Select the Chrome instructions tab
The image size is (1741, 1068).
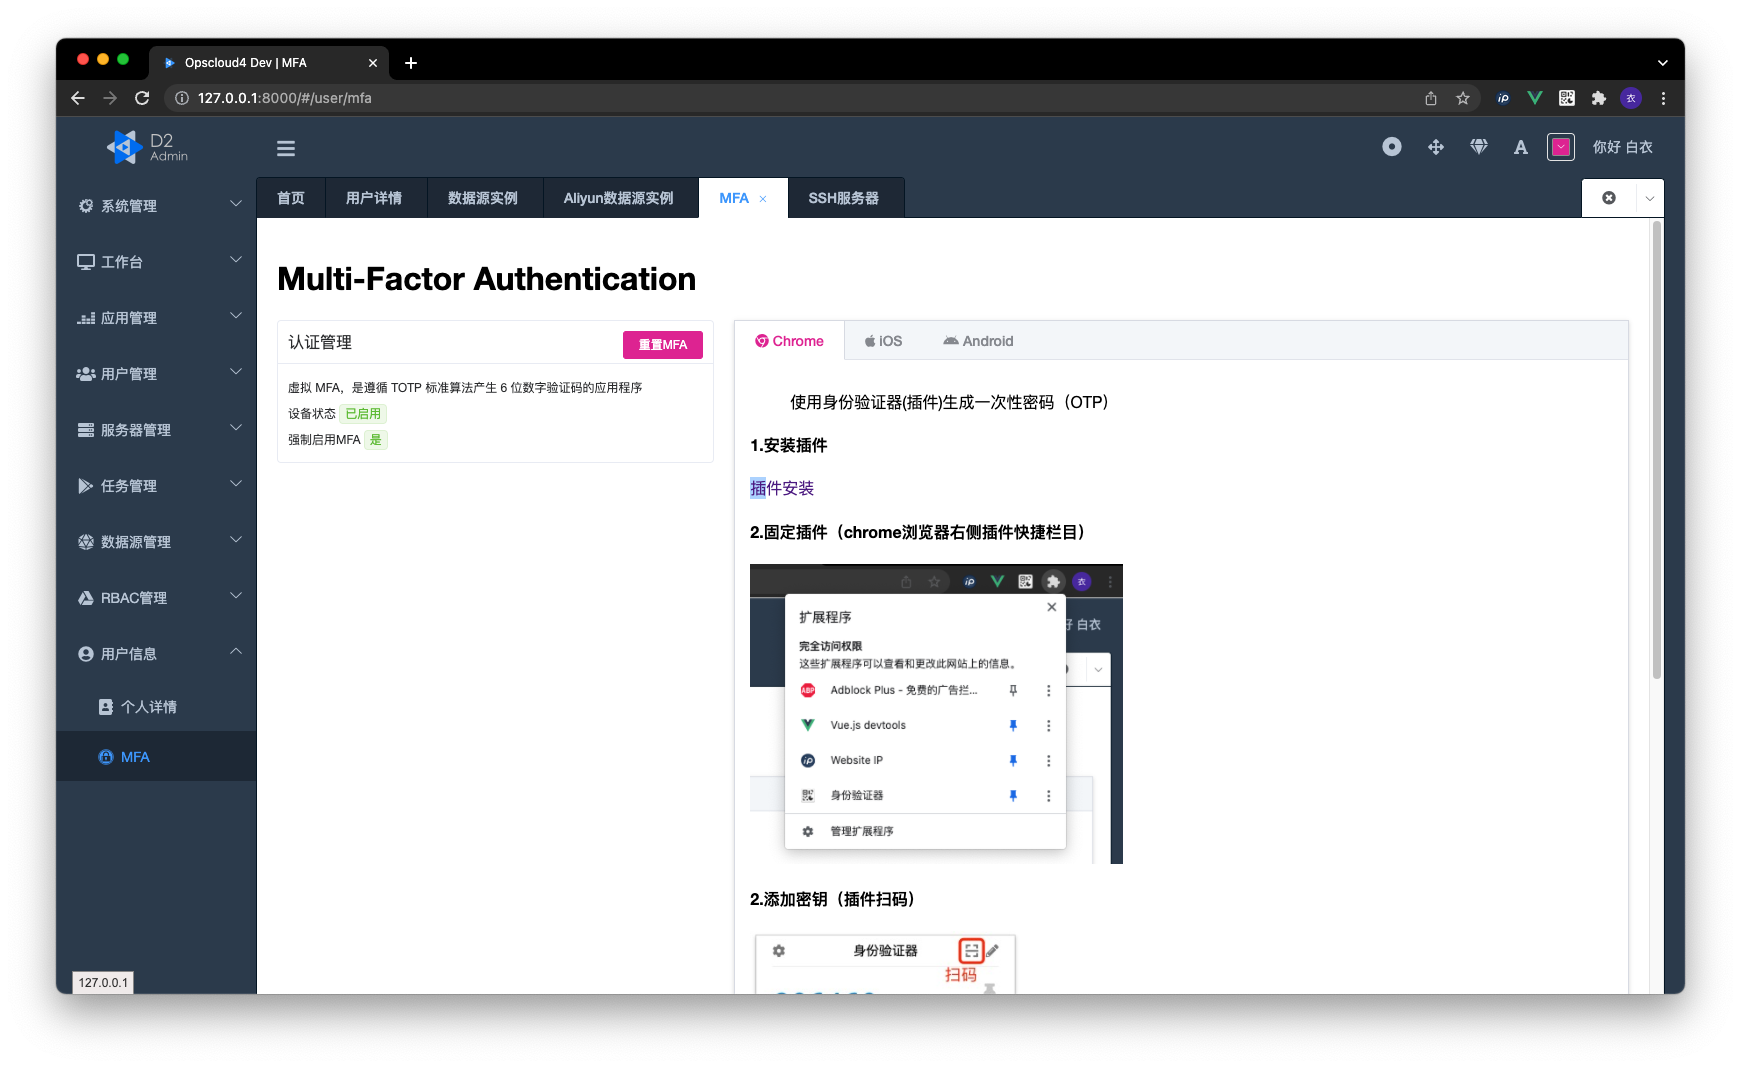point(790,341)
